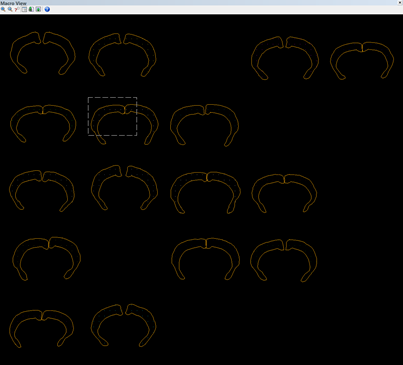
Task: Select third outline in the second row
Action: tap(204, 125)
